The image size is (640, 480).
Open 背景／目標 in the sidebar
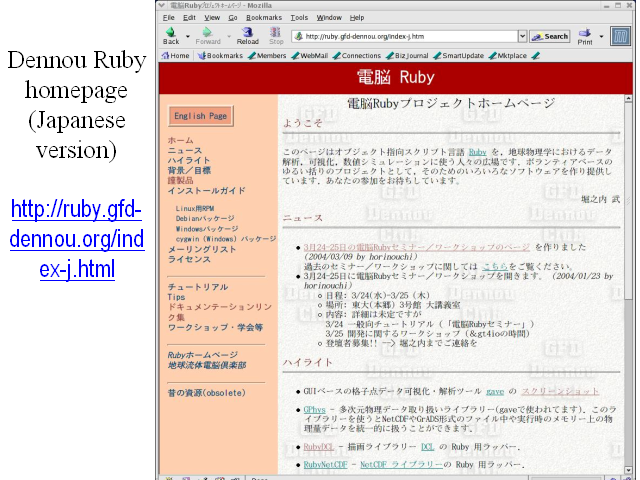coord(189,170)
